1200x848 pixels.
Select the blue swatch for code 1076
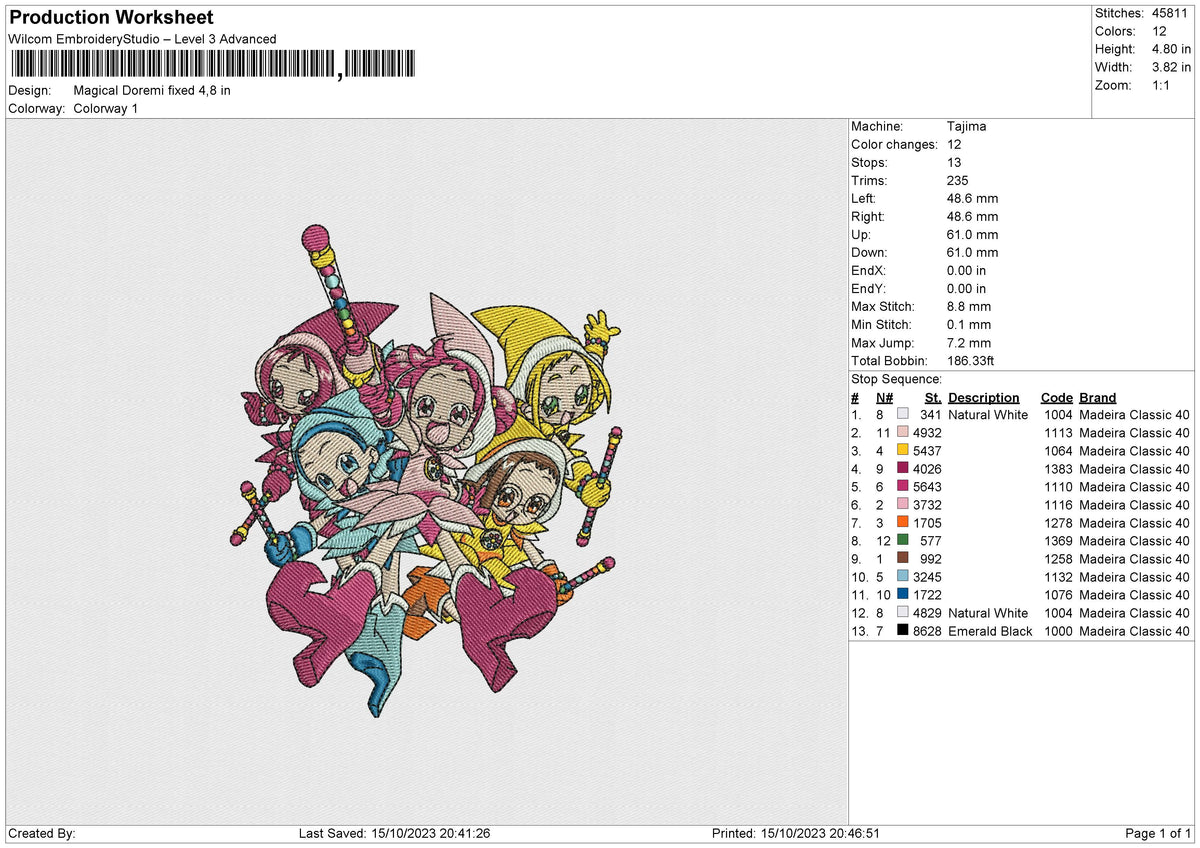coord(903,595)
